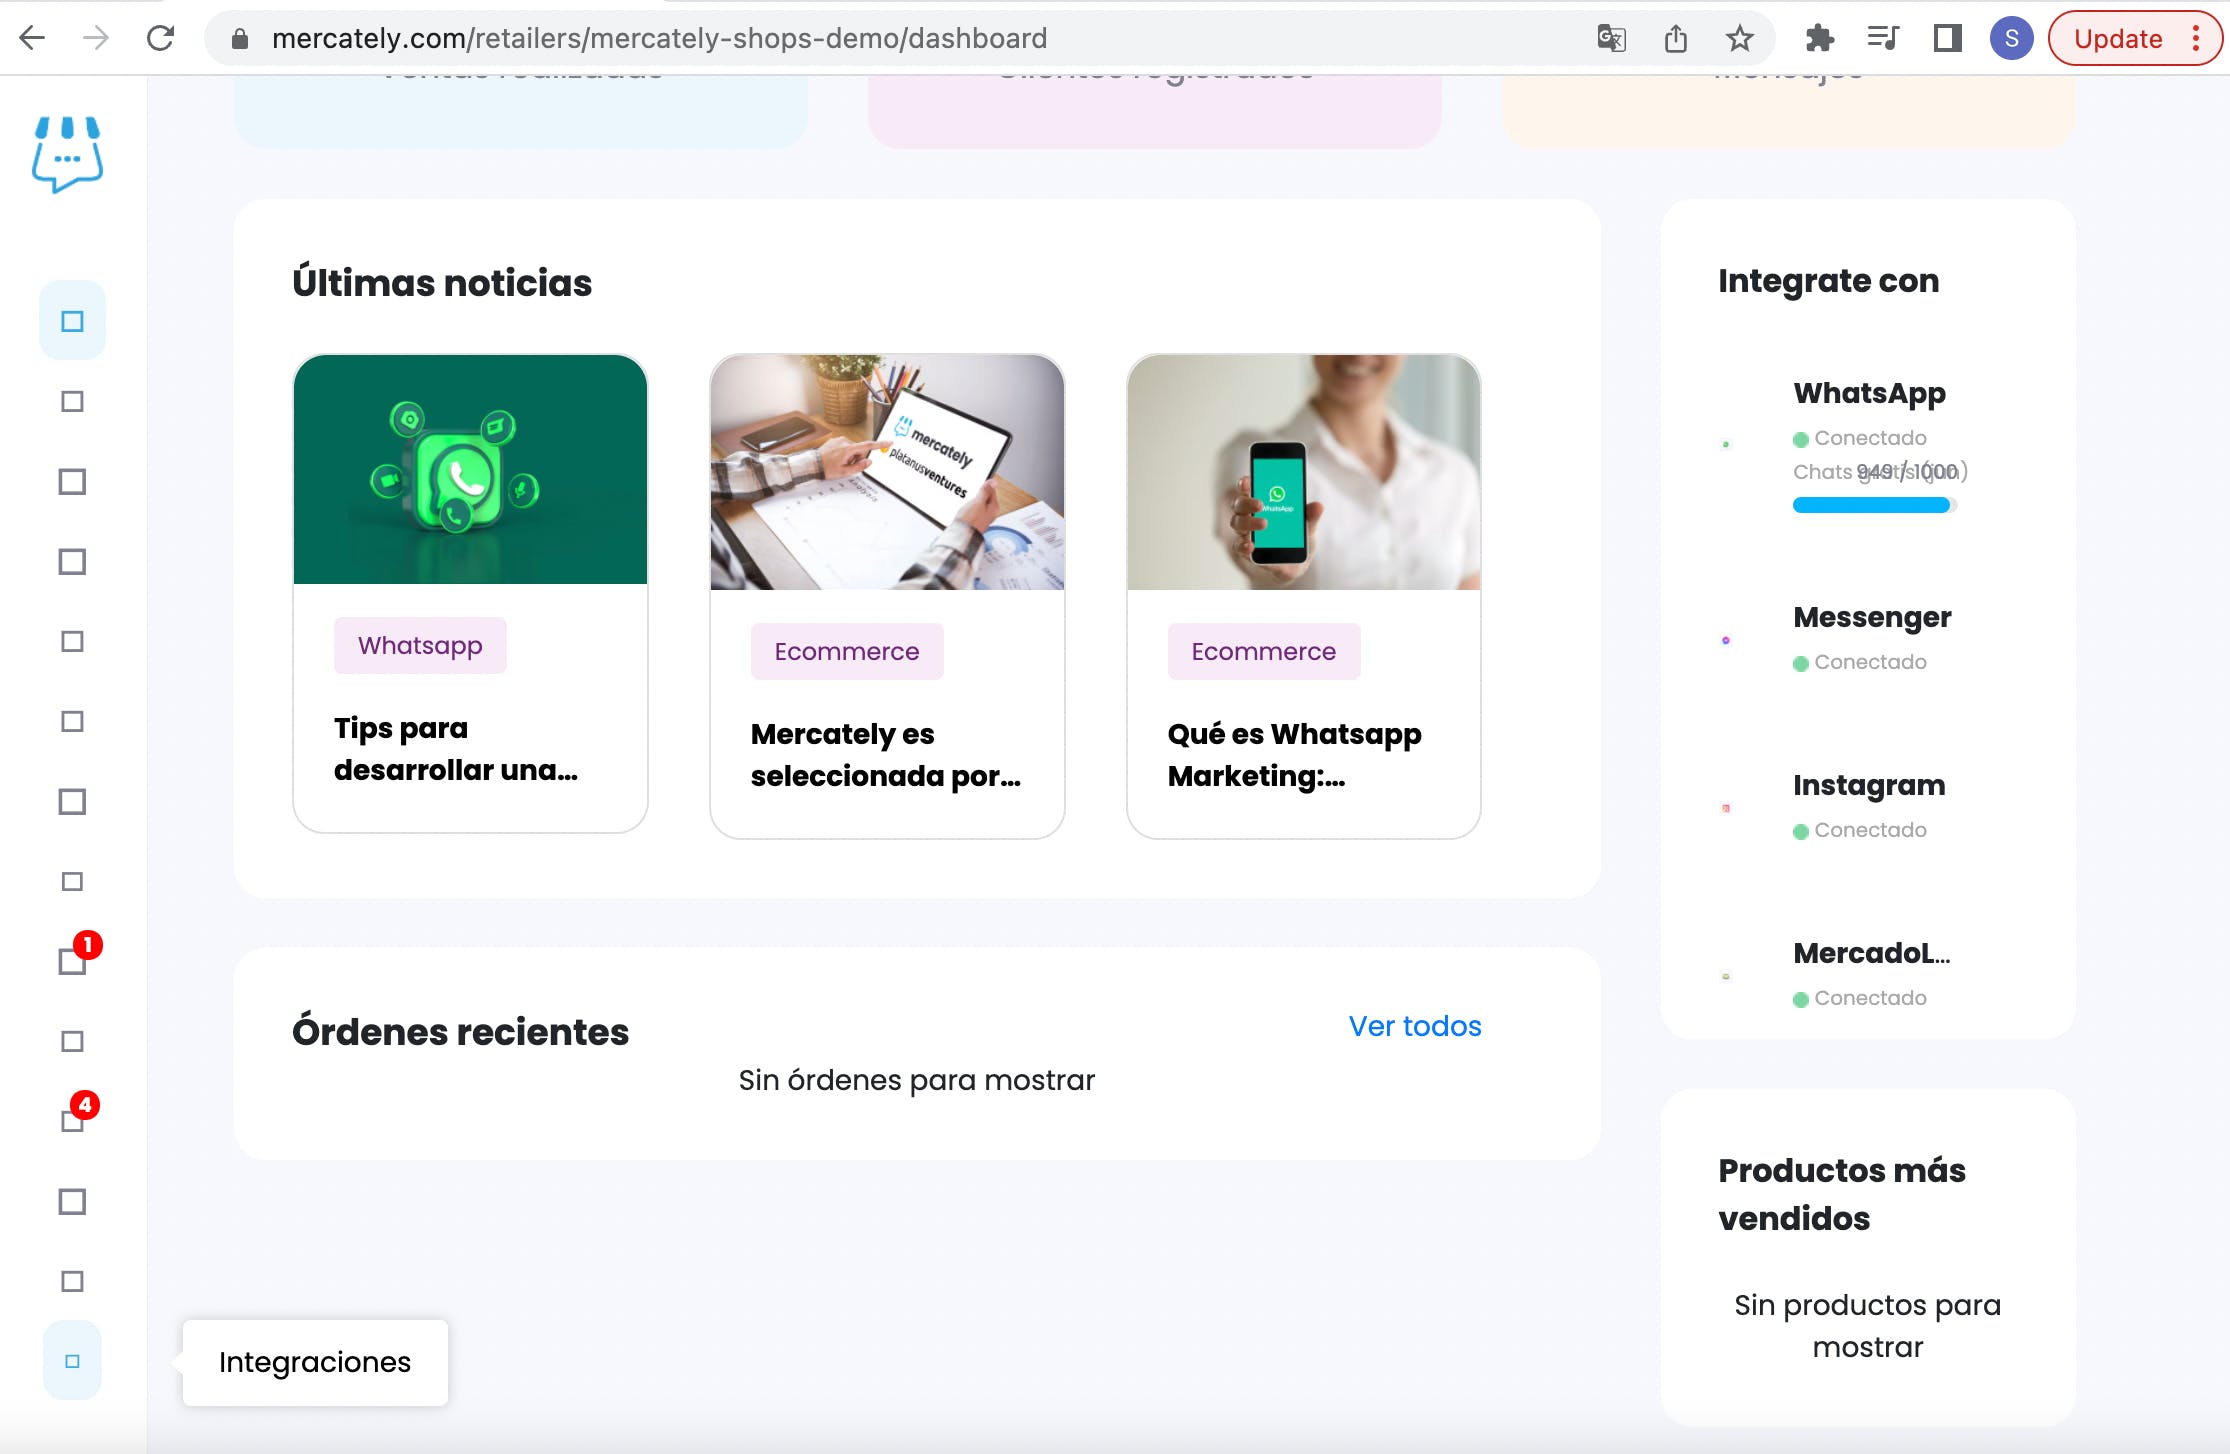Click the WhatsApp integration icon under Integrate con

(x=1725, y=443)
